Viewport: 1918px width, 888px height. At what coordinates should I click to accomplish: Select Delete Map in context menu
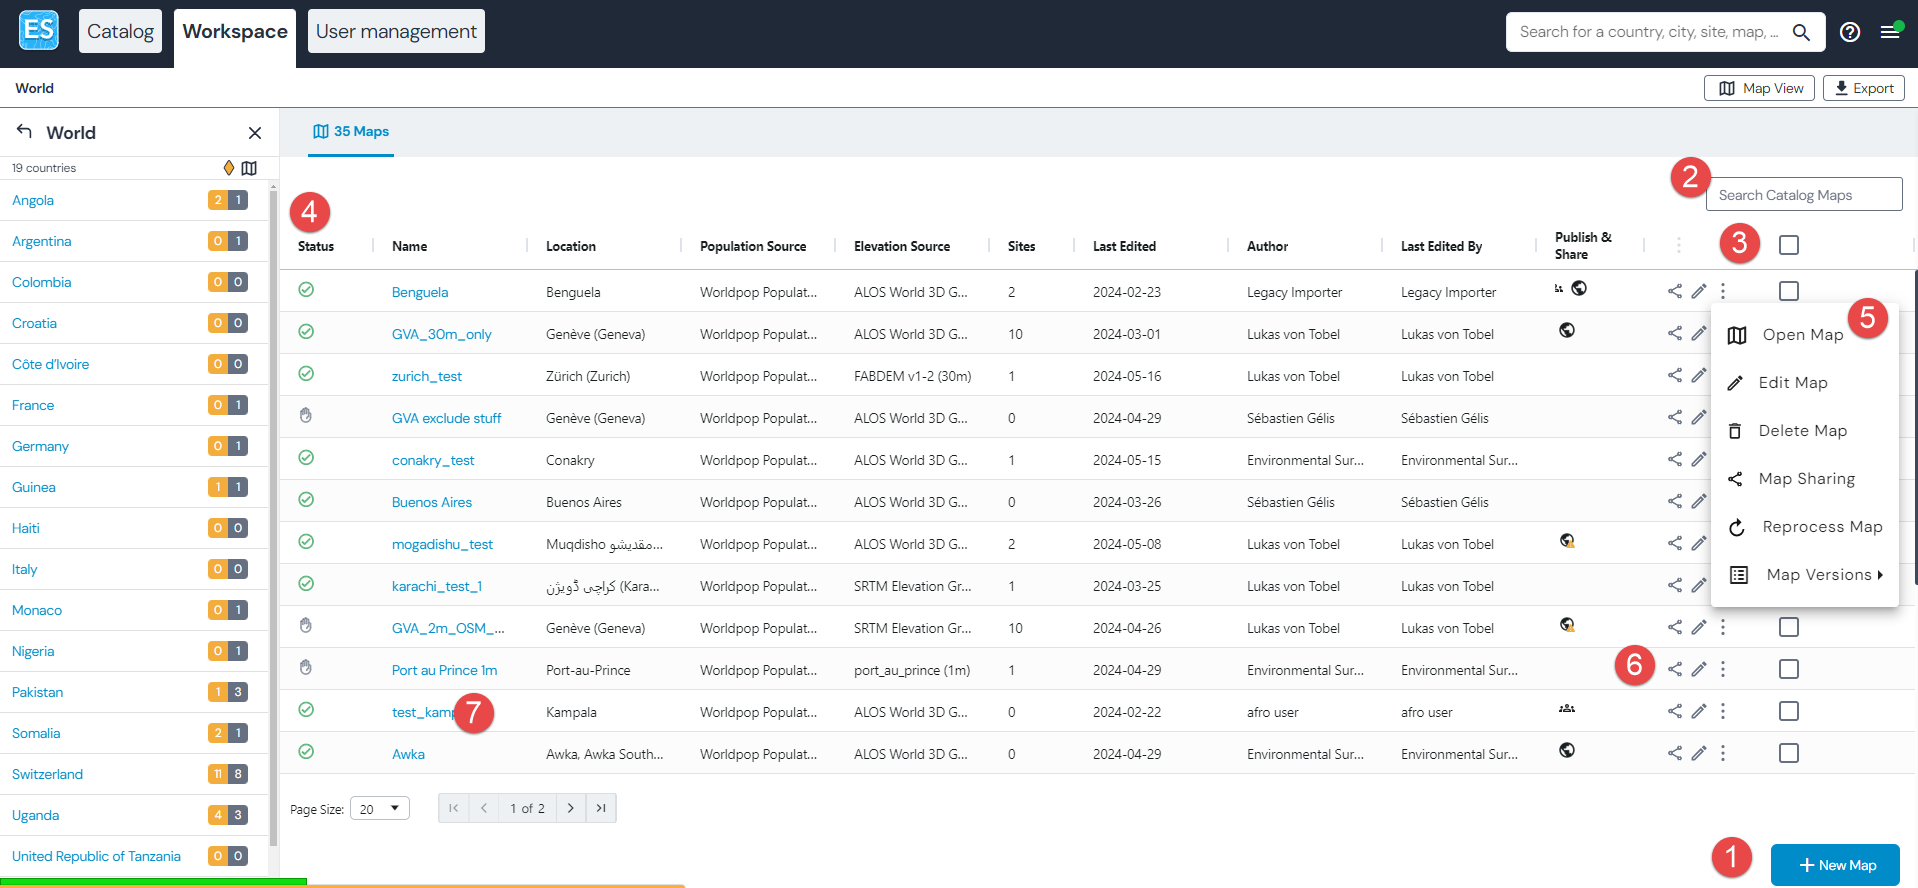[x=1802, y=431]
